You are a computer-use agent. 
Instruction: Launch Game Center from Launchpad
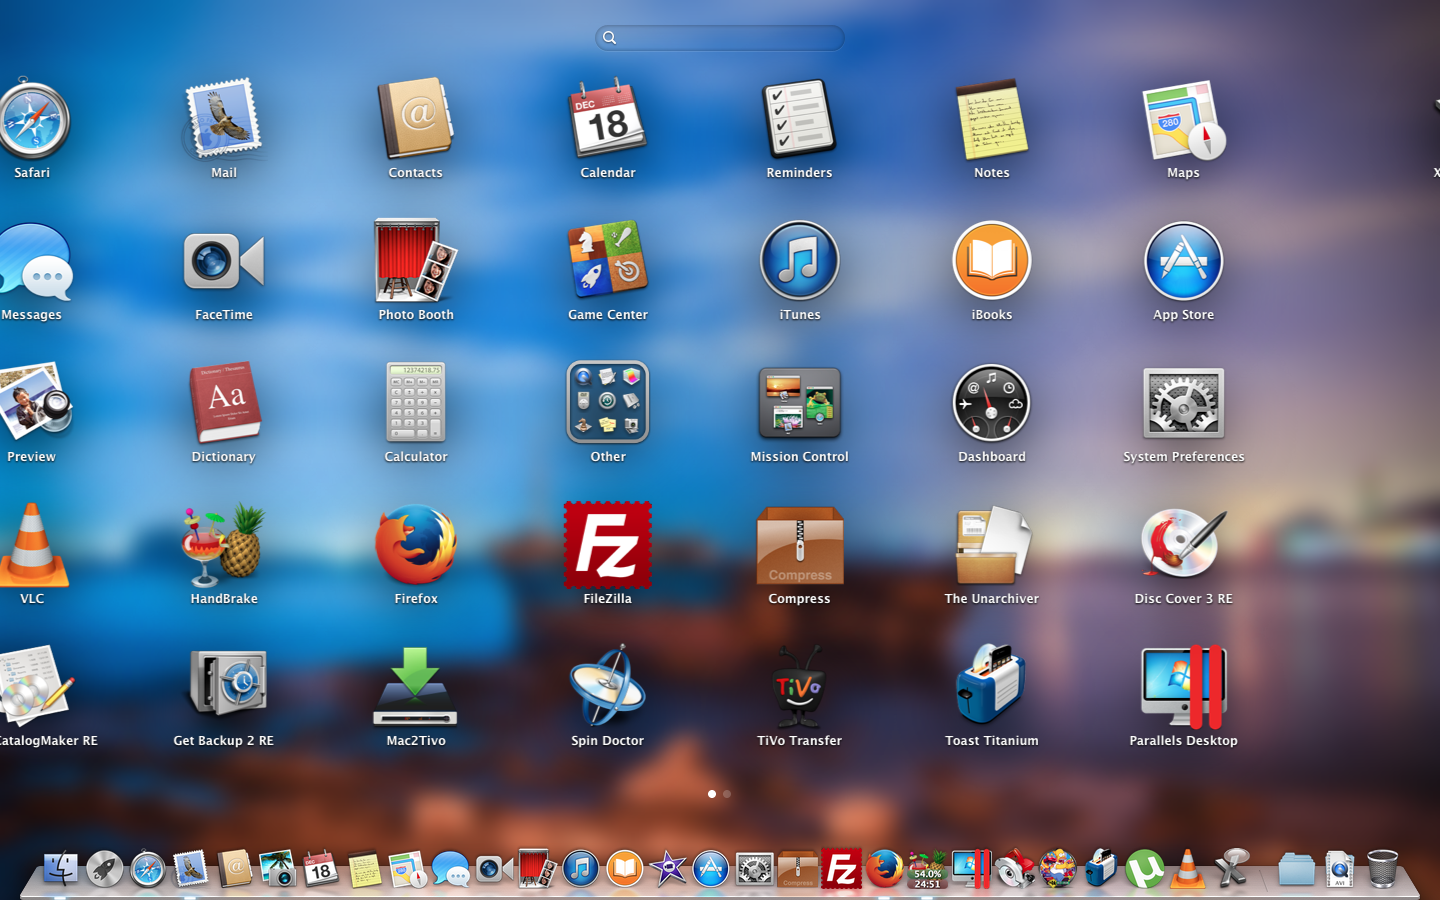pyautogui.click(x=607, y=260)
